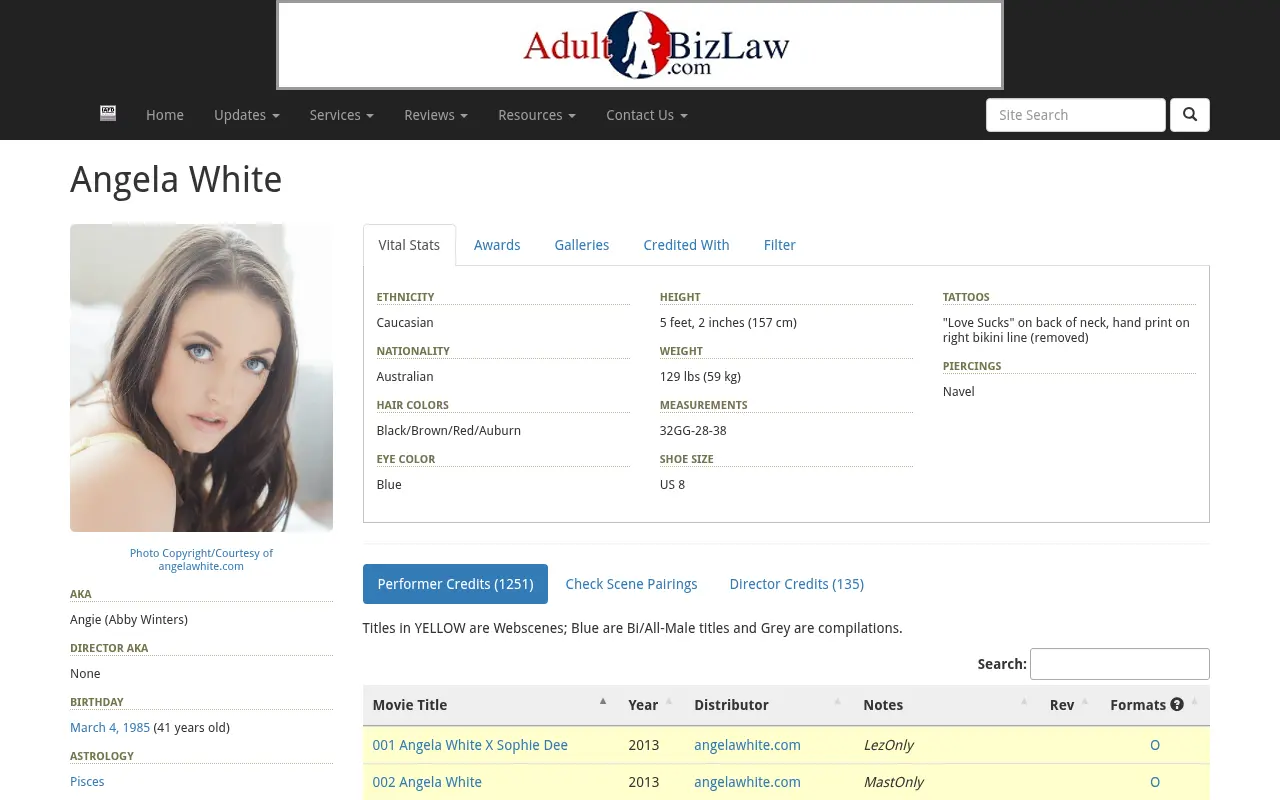Open the Reviews dropdown menu
The height and width of the screenshot is (800, 1280).
pos(436,115)
